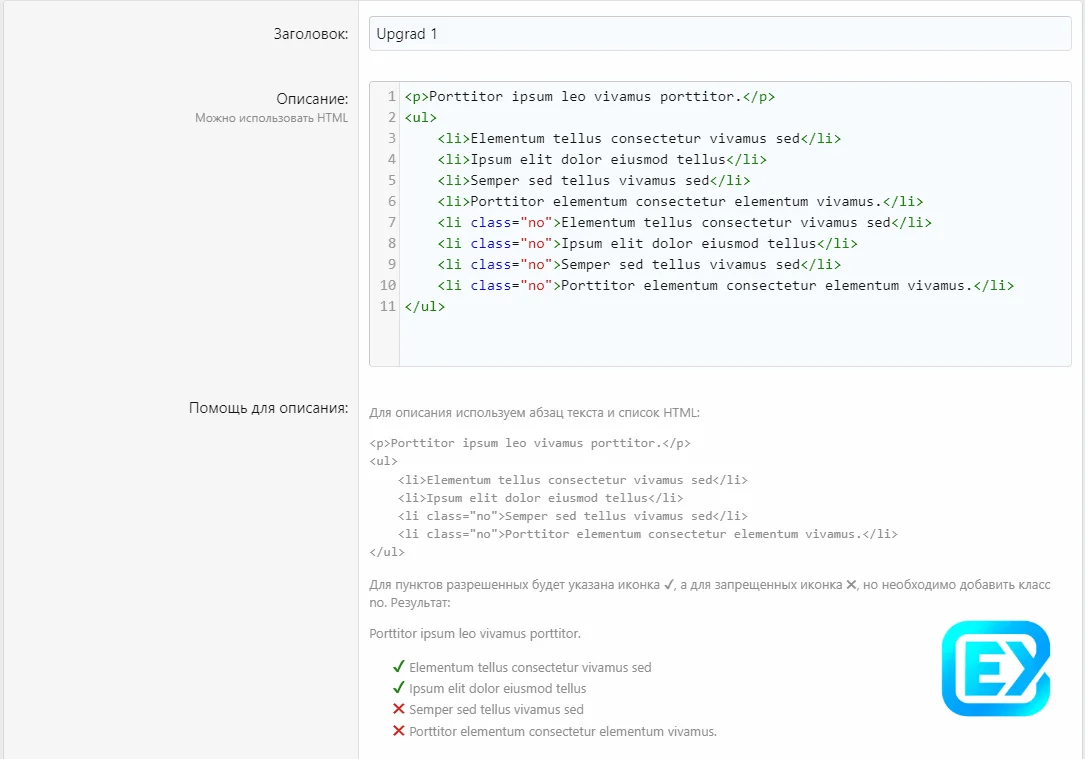Click red cross beside Semper sed tellus
This screenshot has width=1085, height=759.
[398, 709]
